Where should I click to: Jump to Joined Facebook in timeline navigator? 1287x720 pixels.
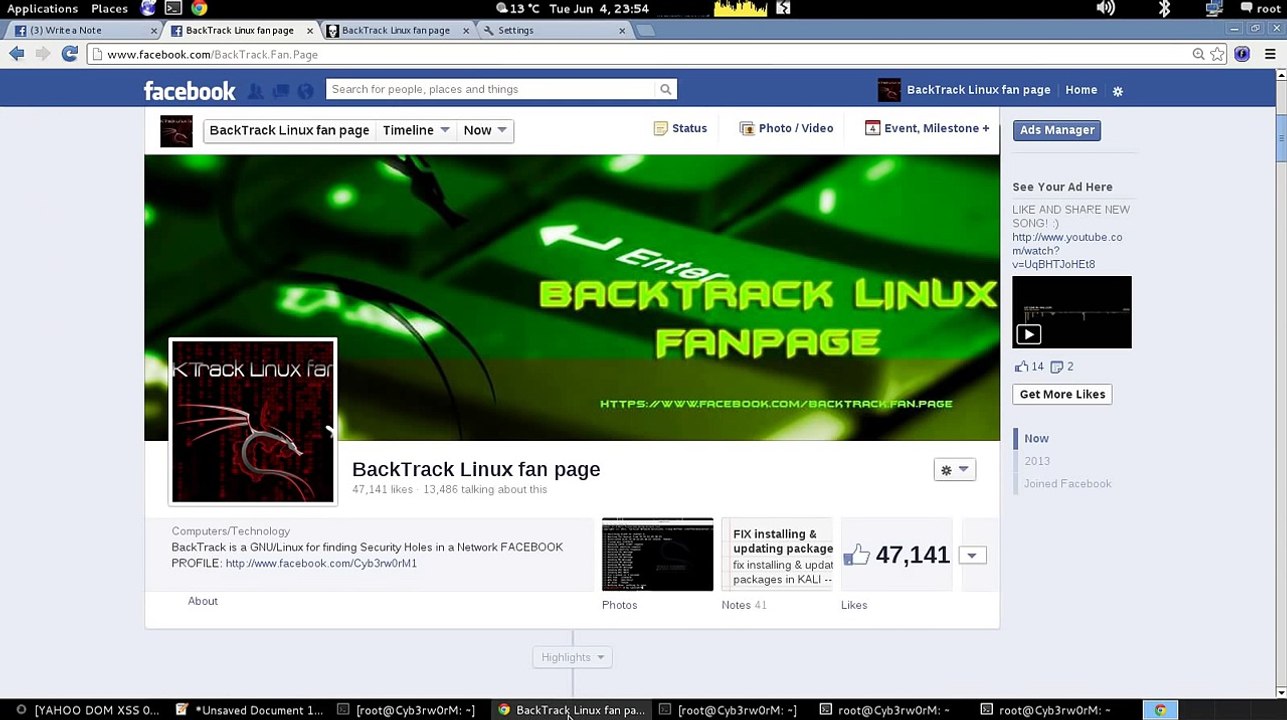pyautogui.click(x=1067, y=484)
